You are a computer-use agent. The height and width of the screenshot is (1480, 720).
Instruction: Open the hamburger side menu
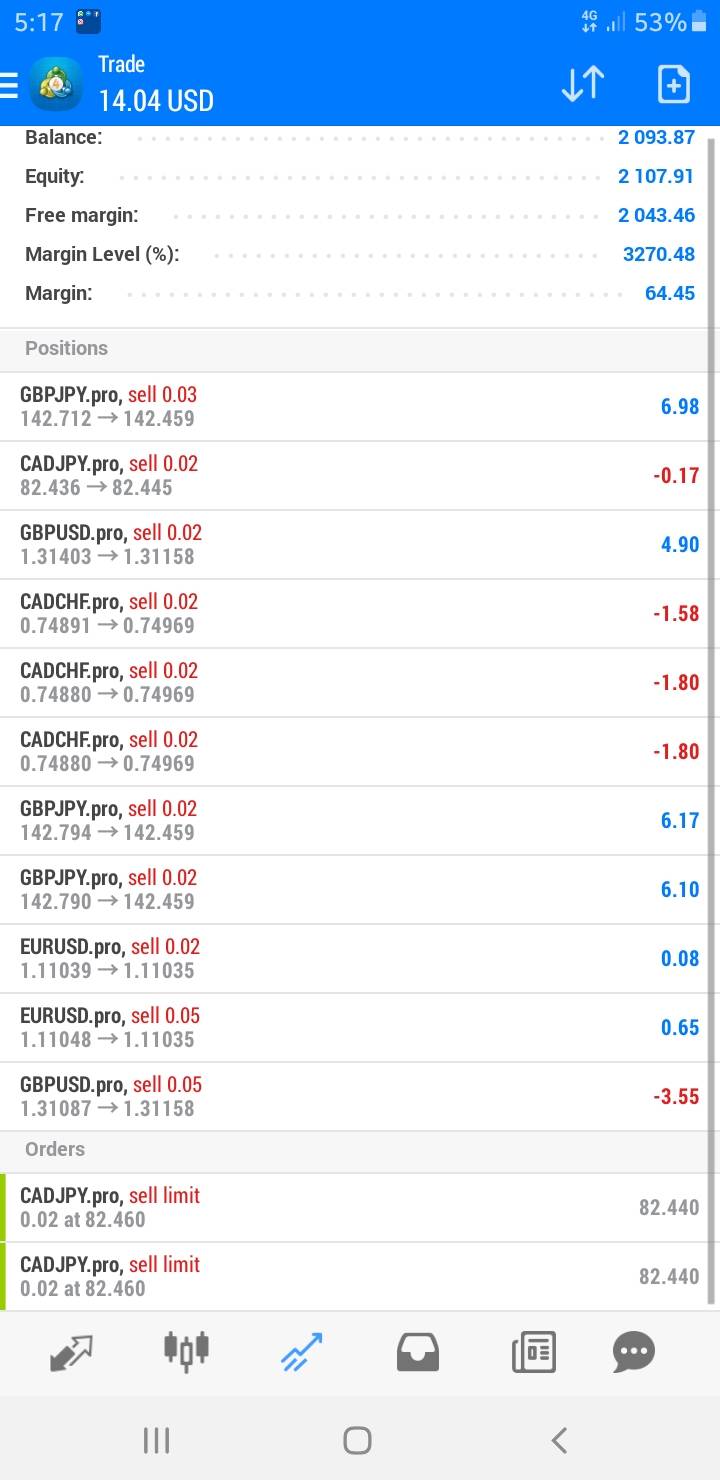pos(10,84)
